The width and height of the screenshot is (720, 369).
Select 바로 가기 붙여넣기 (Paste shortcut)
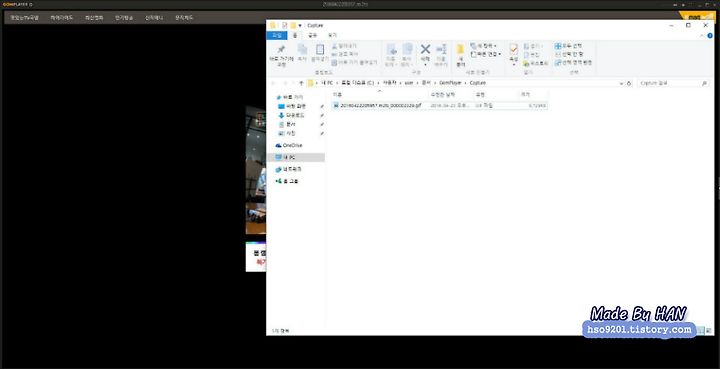tap(354, 62)
